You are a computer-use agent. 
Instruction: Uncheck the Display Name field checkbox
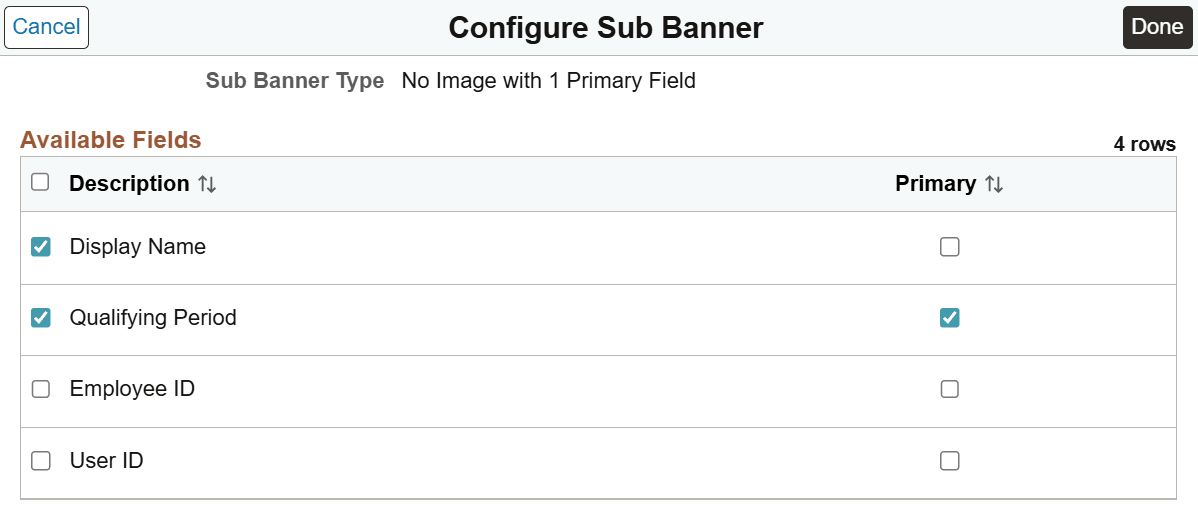pyautogui.click(x=41, y=247)
